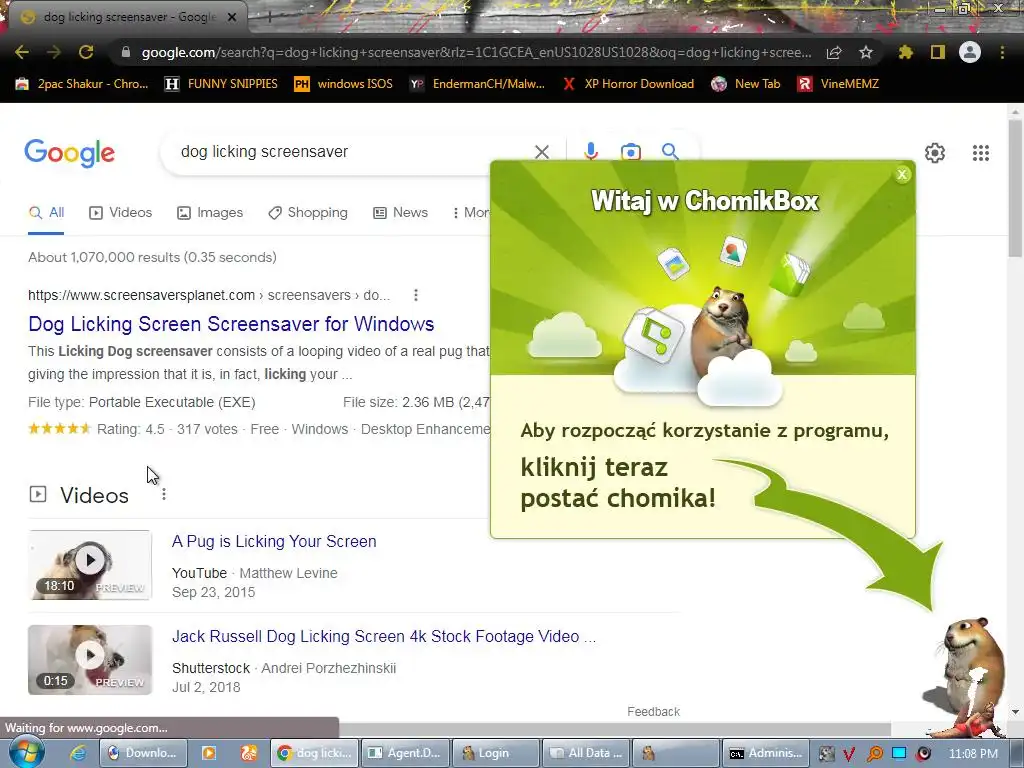Open Windows Start menu orb
Image resolution: width=1024 pixels, height=768 pixels.
[x=25, y=753]
